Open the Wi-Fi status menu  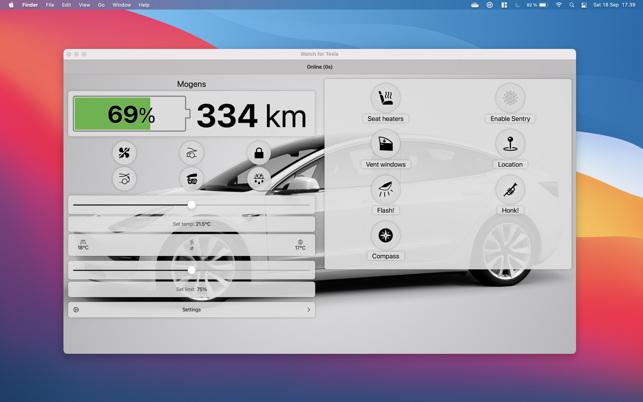(559, 5)
